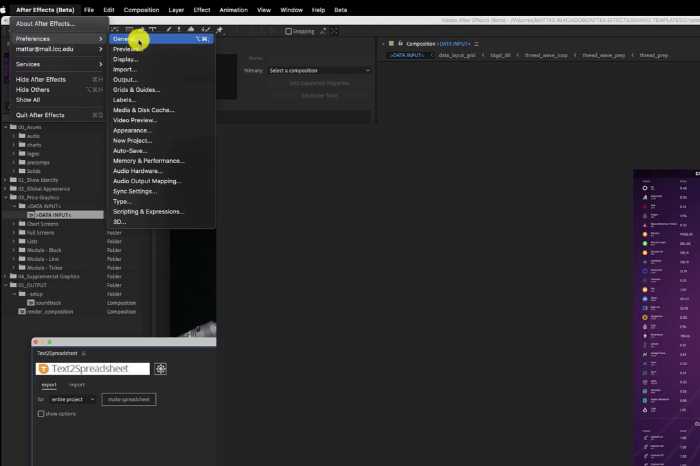
Task: Open Audio Hardware preferences
Action: click(162, 171)
